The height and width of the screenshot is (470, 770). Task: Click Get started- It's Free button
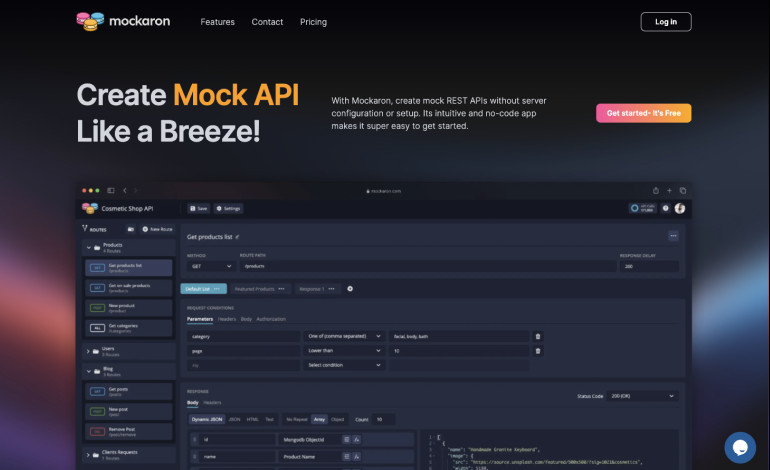(x=643, y=113)
